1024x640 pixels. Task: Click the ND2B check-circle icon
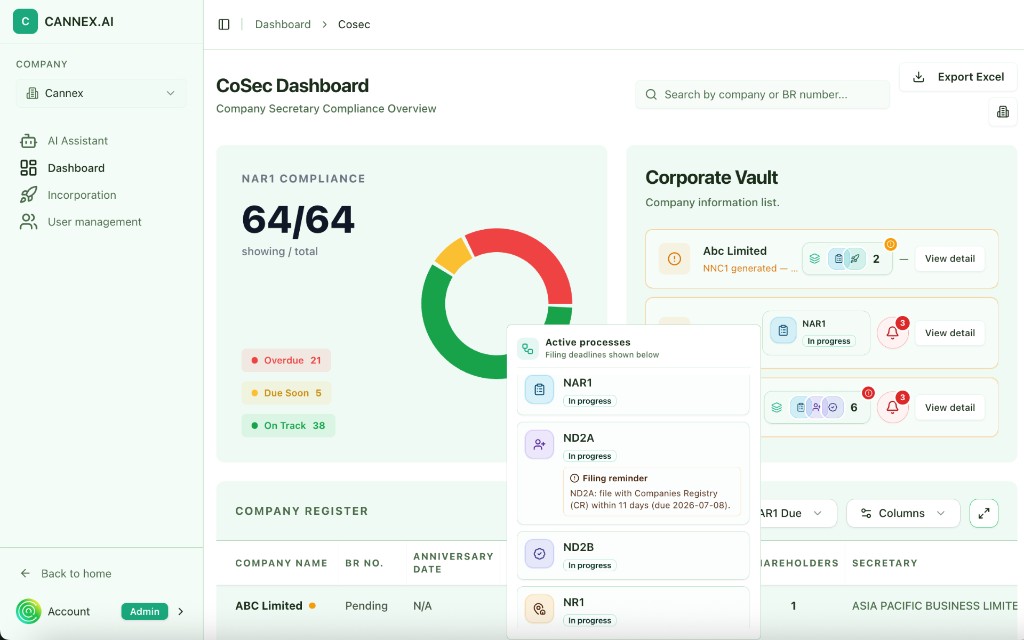coord(539,554)
